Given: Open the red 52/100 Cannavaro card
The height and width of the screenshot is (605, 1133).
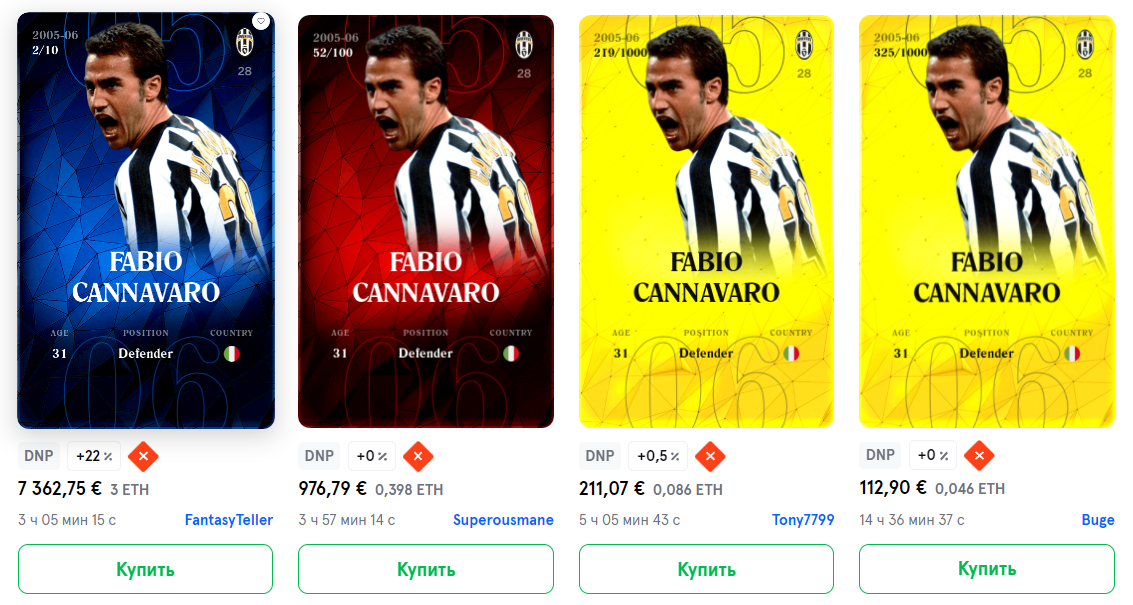Looking at the screenshot, I should (426, 221).
